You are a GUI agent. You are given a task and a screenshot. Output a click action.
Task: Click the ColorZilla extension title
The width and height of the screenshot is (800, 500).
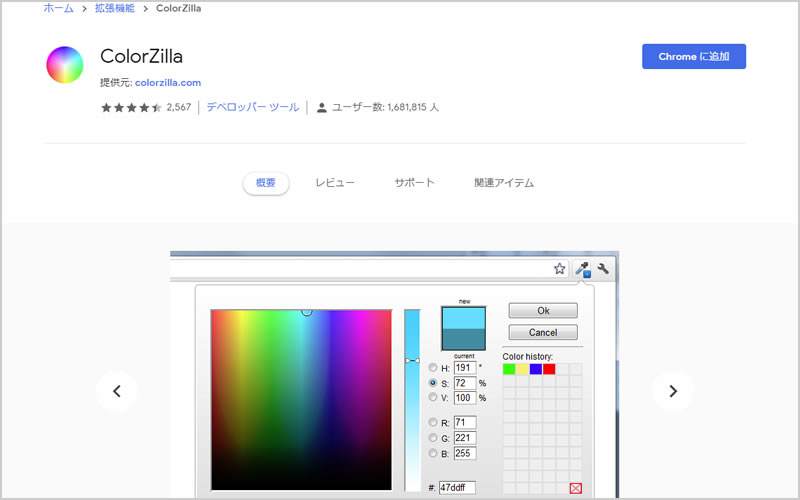(141, 56)
